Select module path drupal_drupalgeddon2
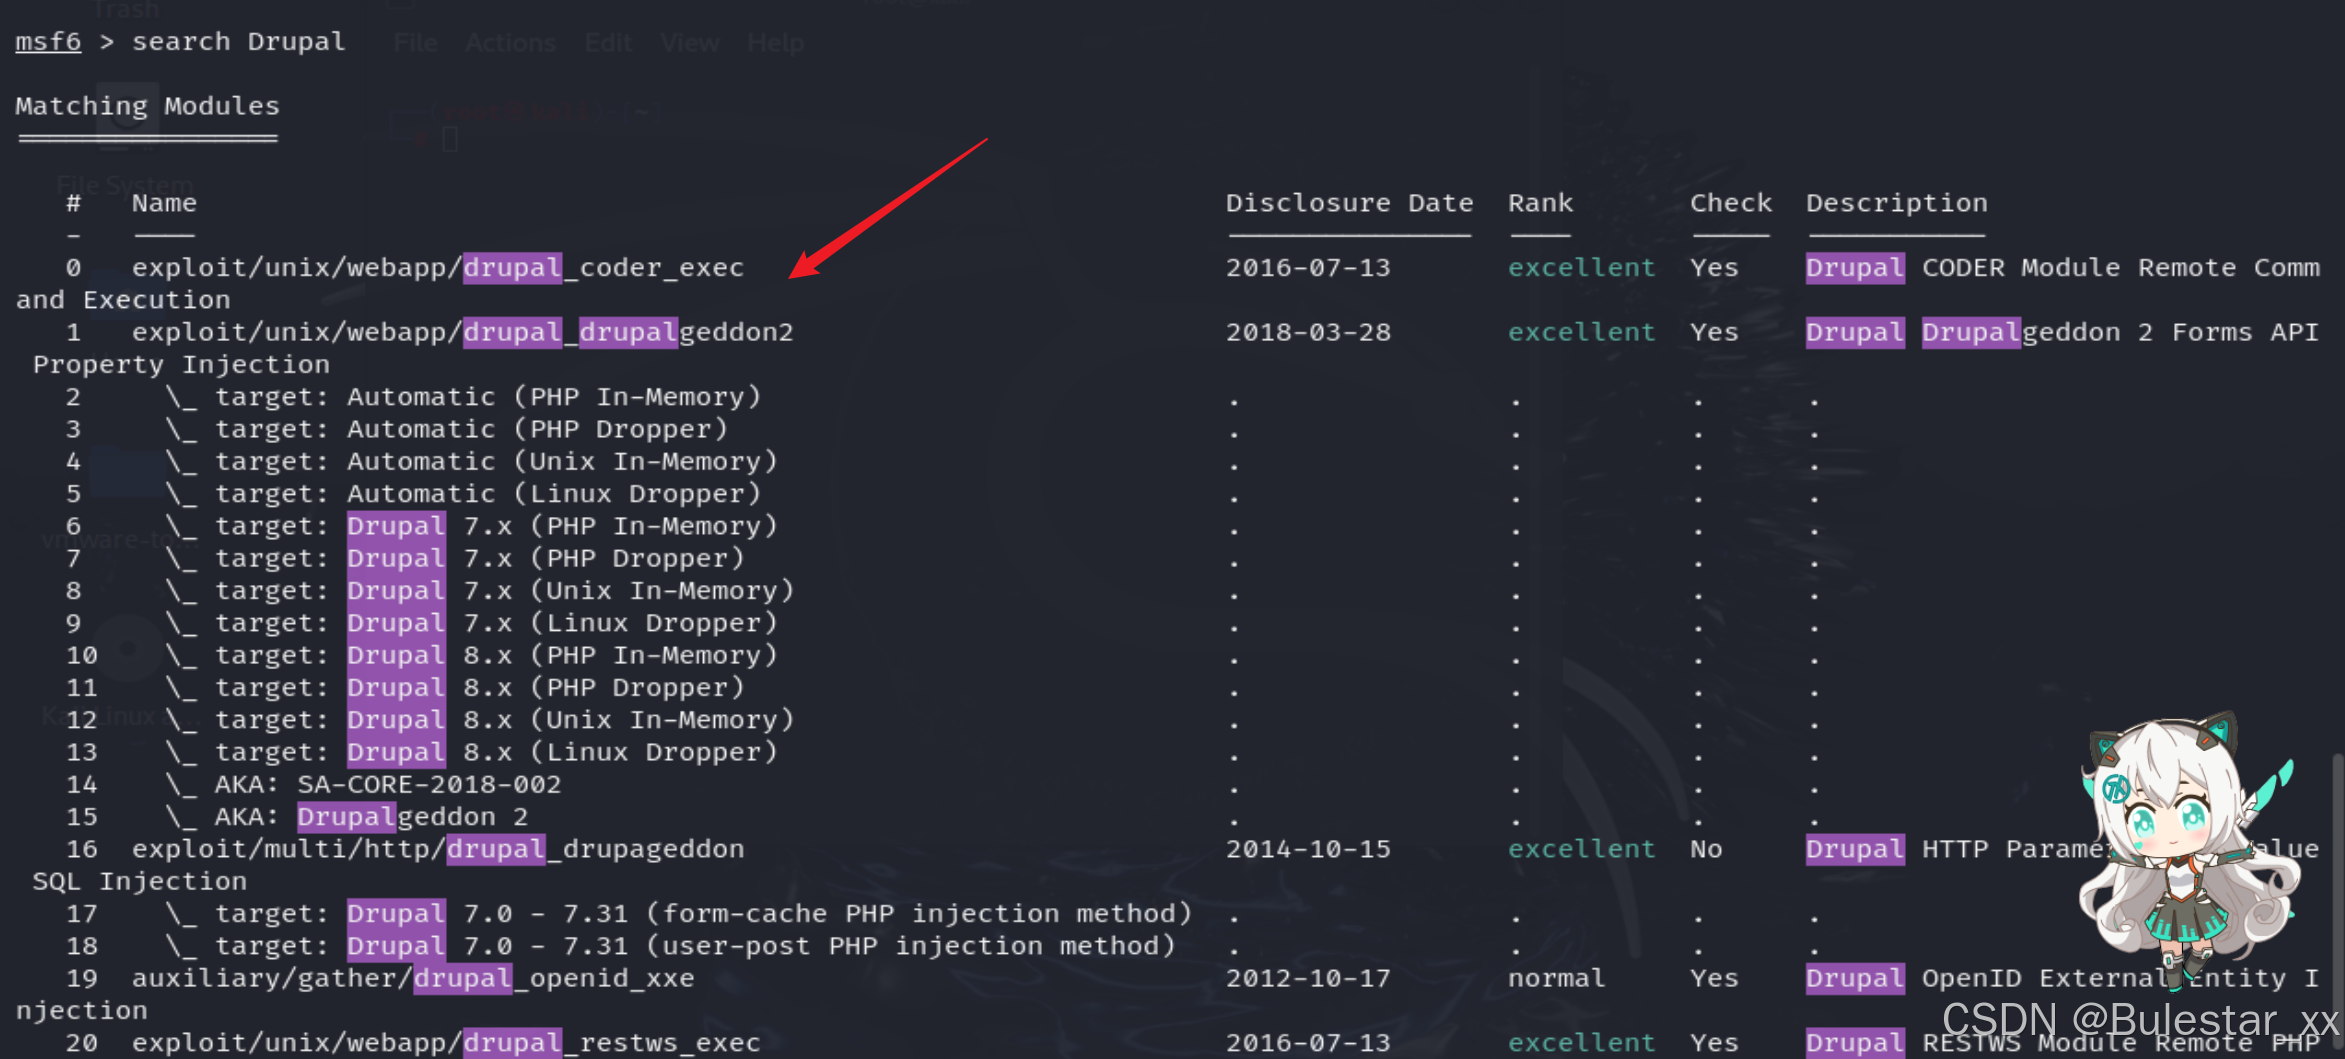Screen dimensions: 2345x1059 [x=462, y=332]
